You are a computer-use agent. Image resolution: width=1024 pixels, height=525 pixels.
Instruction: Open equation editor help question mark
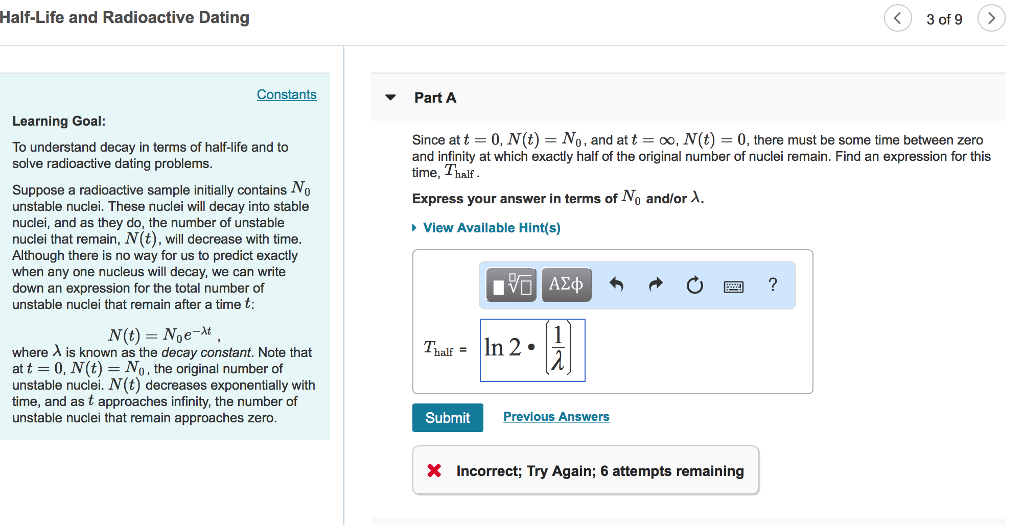(x=773, y=285)
